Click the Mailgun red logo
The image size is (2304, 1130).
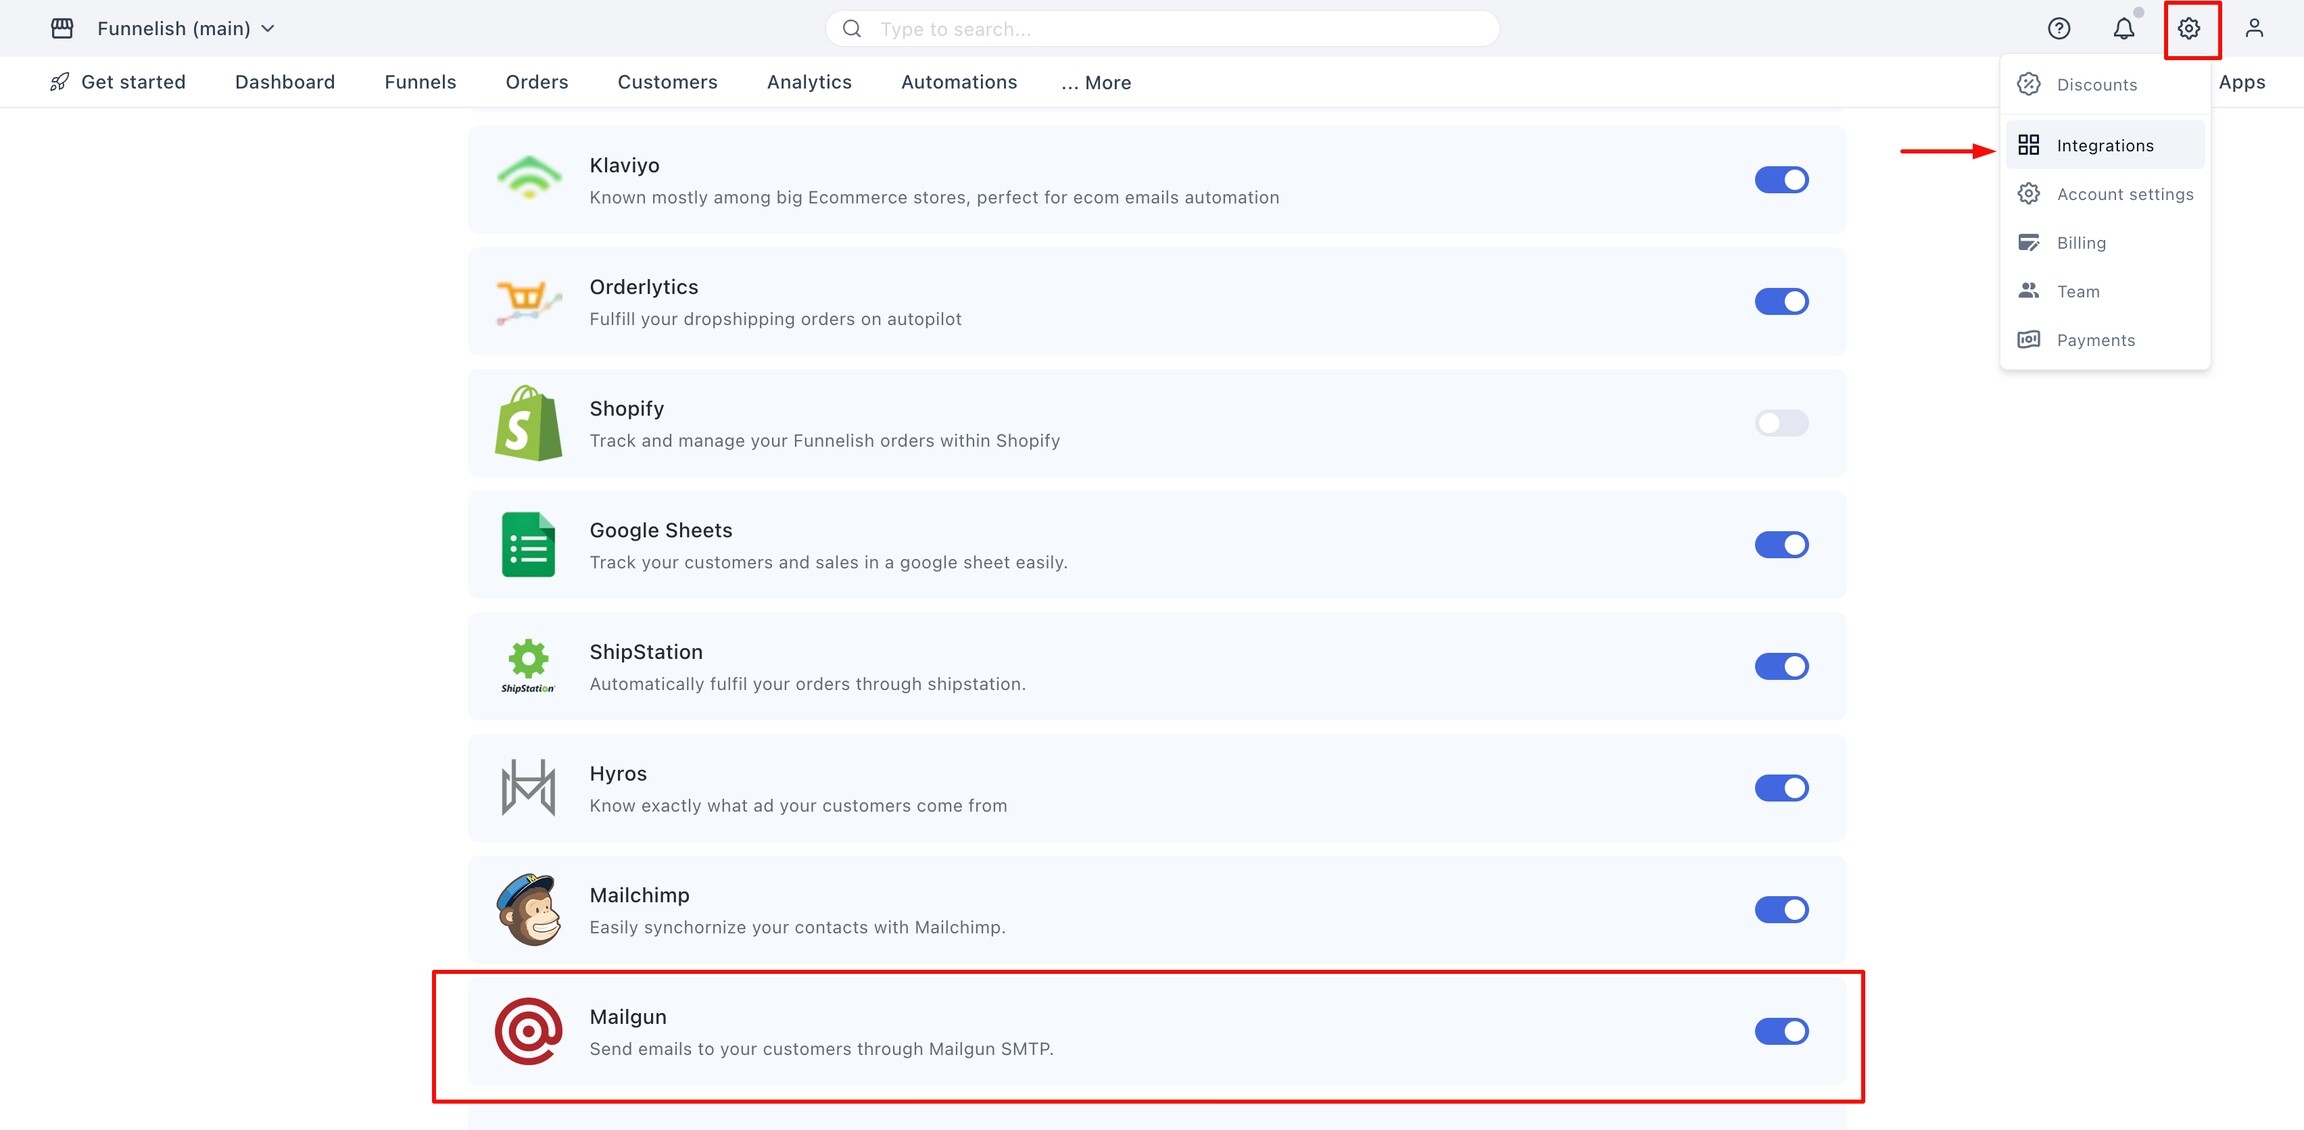click(x=528, y=1031)
